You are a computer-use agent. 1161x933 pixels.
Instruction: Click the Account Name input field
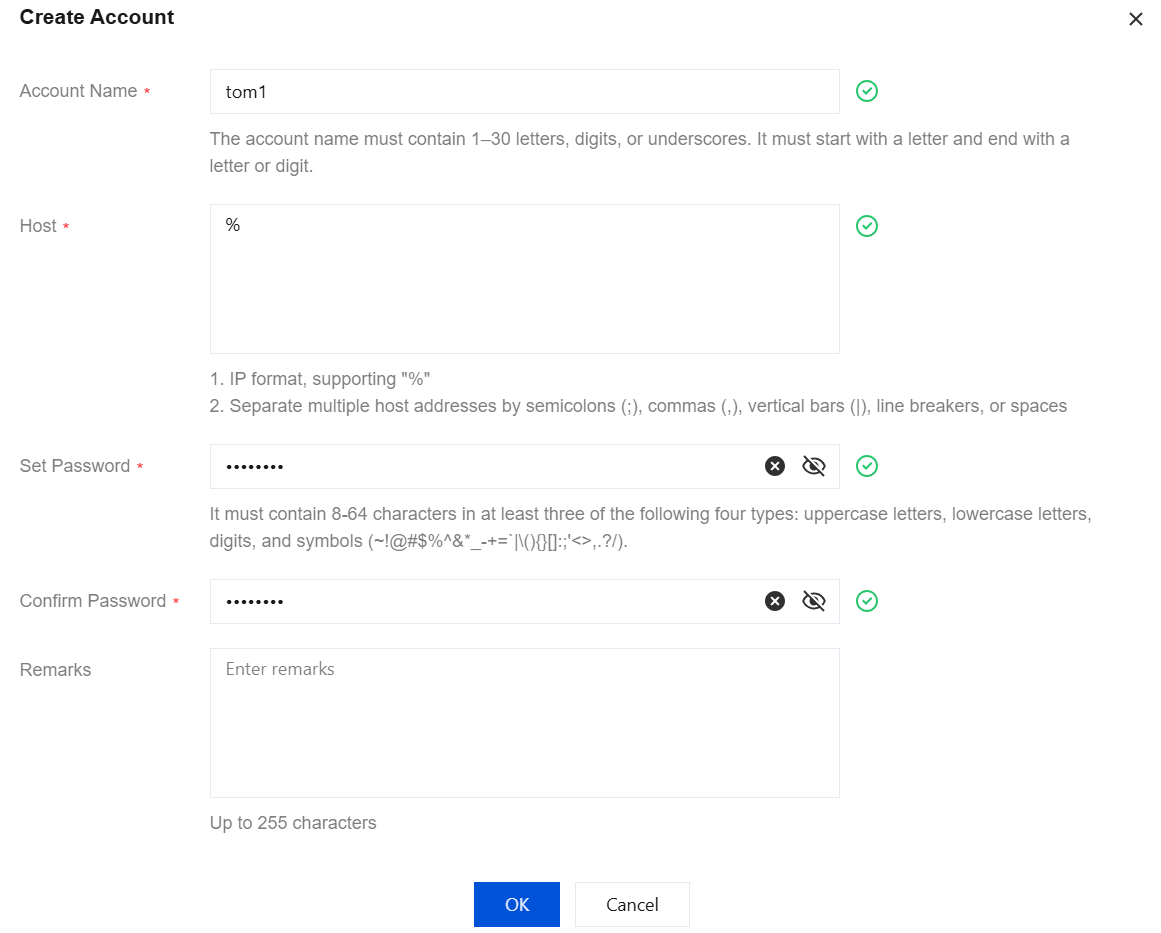pyautogui.click(x=524, y=92)
